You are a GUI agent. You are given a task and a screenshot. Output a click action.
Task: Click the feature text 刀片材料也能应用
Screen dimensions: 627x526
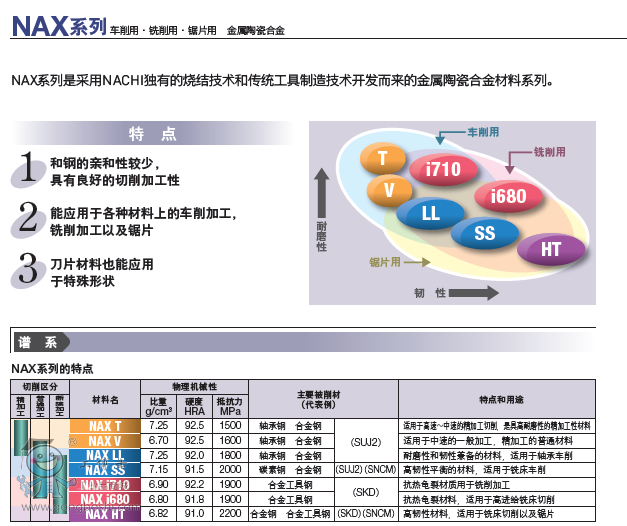coord(102,264)
